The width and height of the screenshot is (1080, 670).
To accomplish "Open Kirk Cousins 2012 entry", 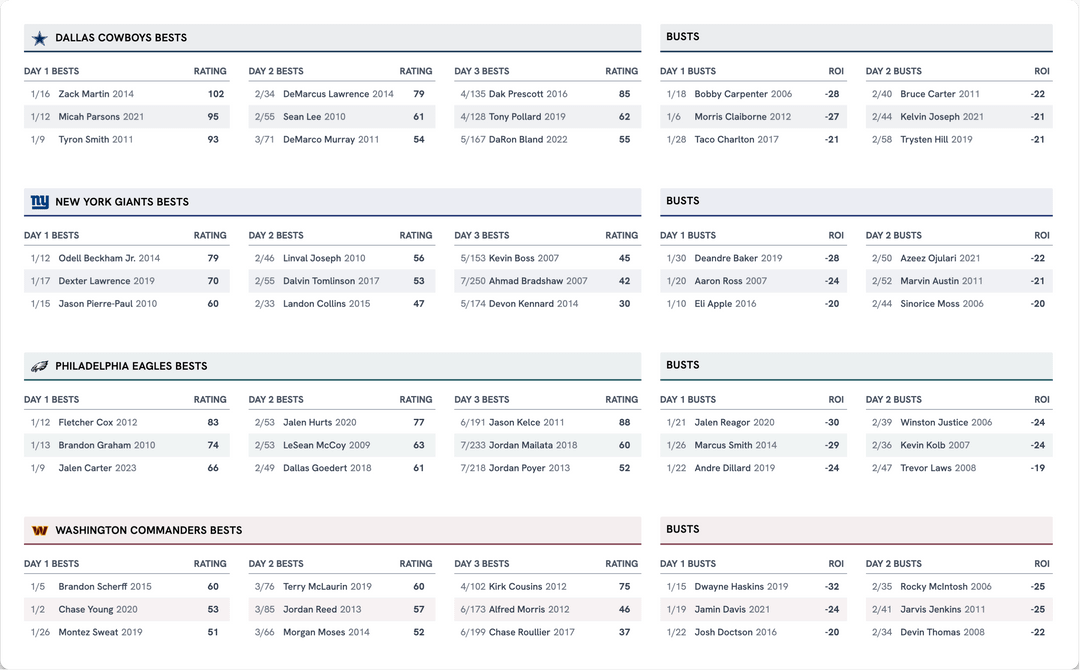I will [x=527, y=587].
